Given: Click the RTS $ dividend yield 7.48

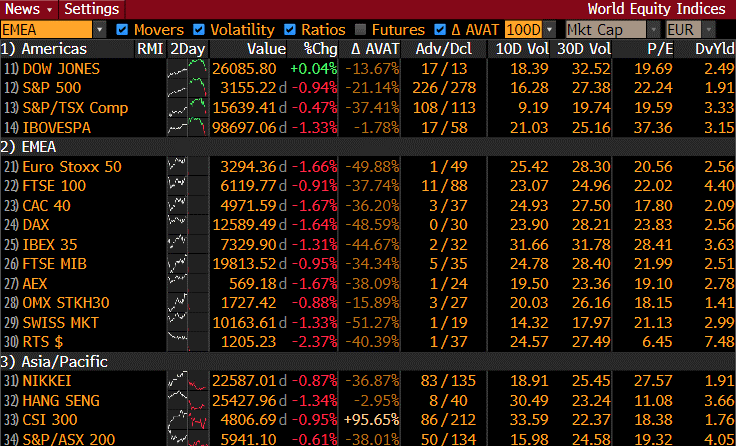Looking at the screenshot, I should point(719,342).
